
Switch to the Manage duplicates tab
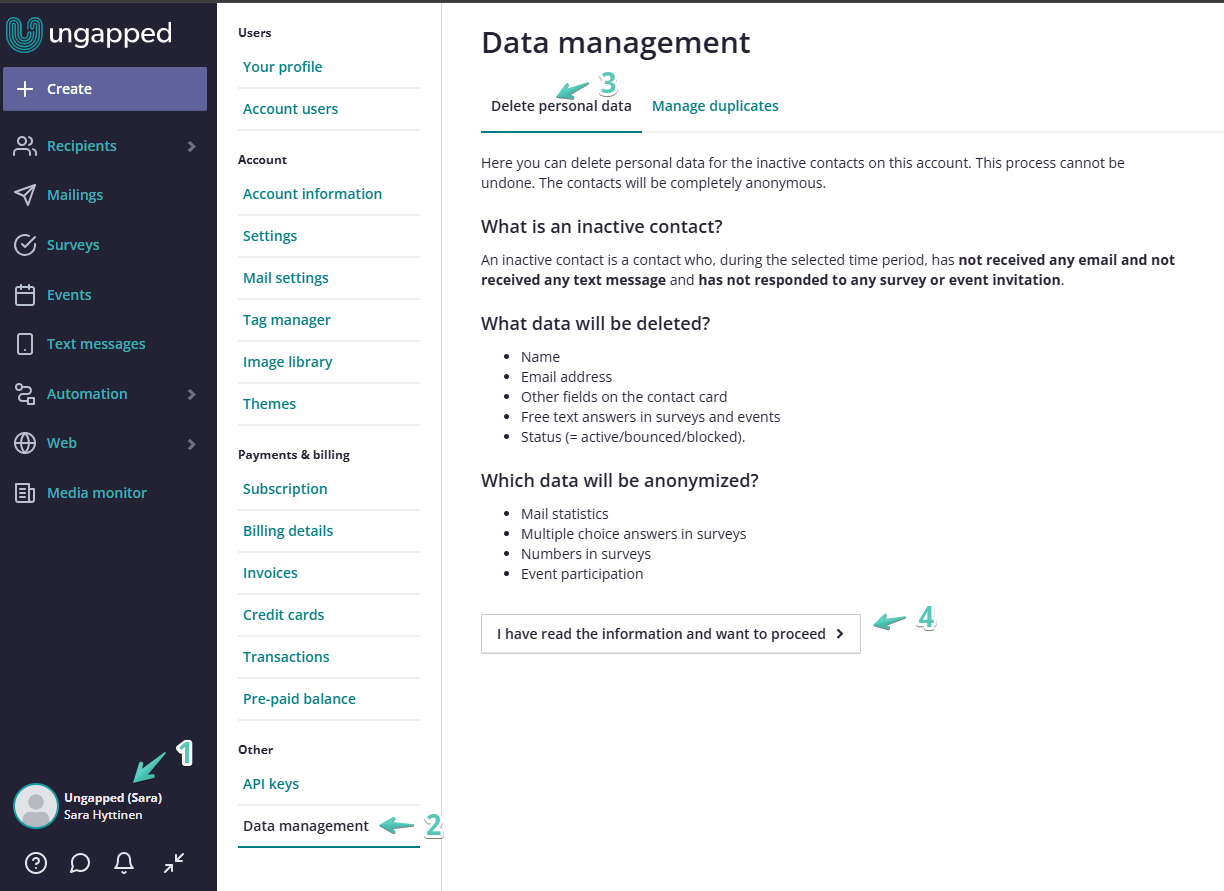pyautogui.click(x=715, y=106)
